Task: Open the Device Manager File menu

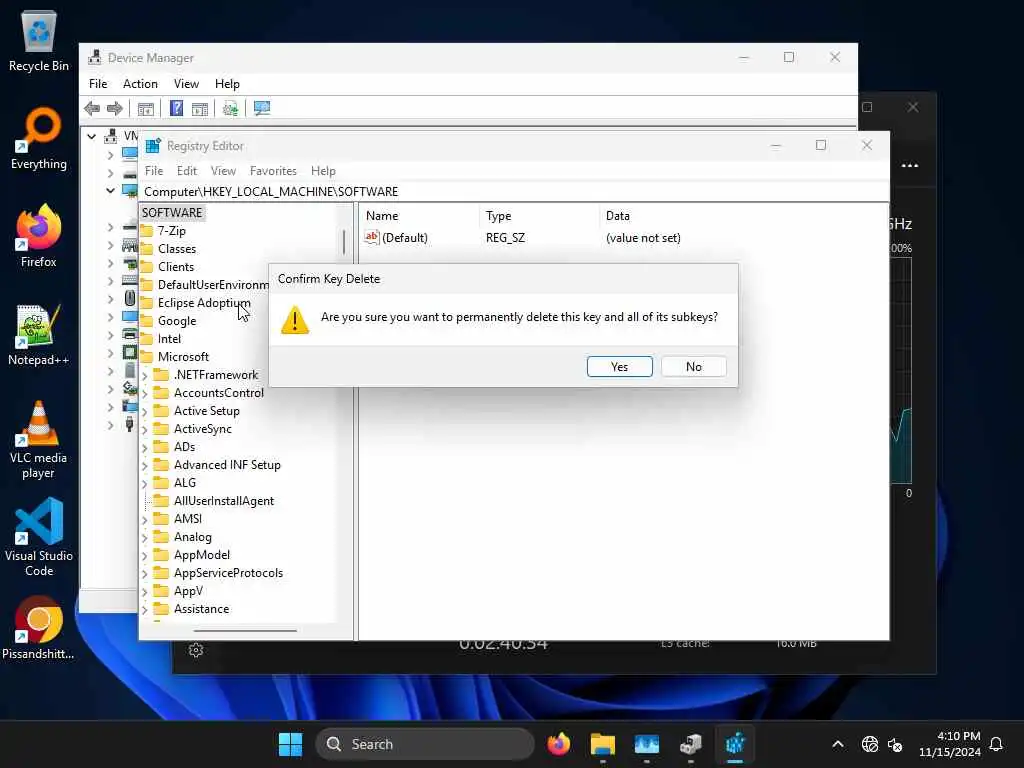Action: 98,84
